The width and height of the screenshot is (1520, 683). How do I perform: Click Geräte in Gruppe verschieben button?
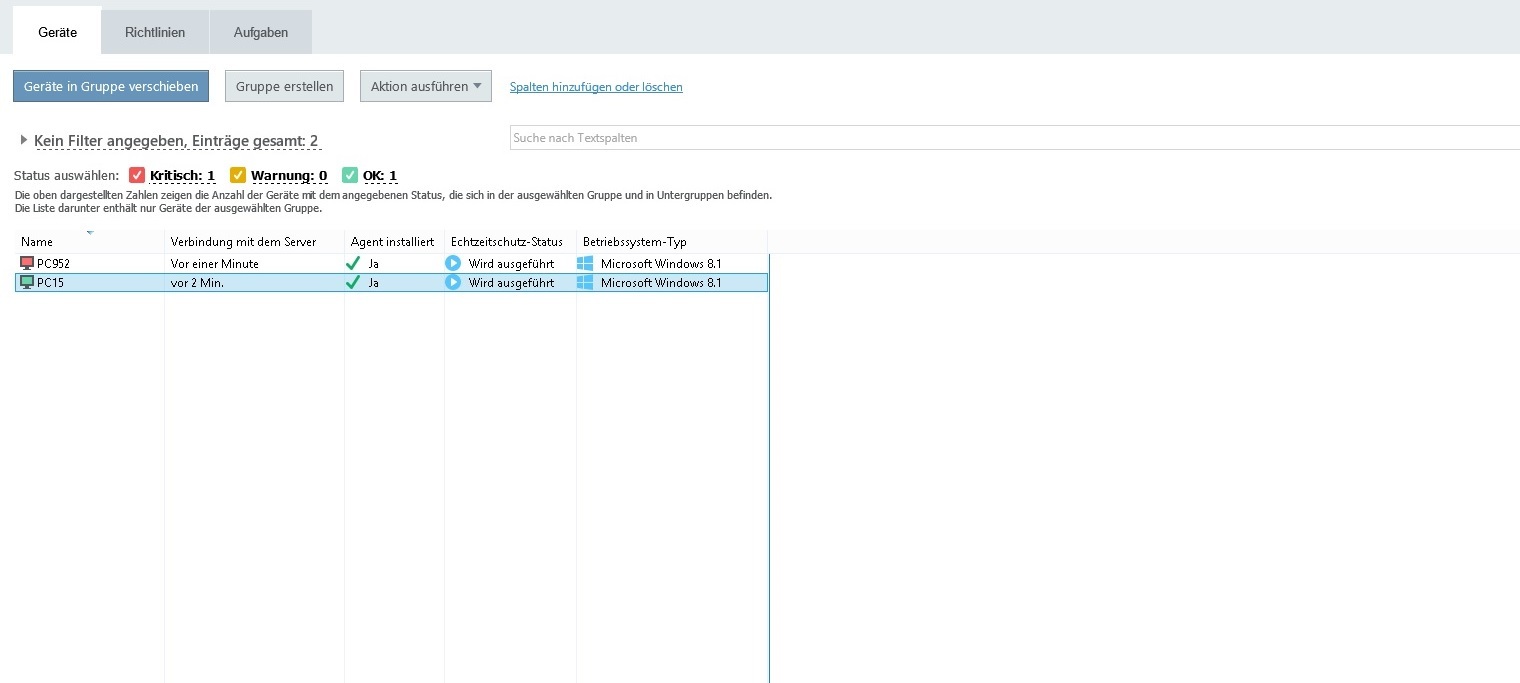click(111, 86)
